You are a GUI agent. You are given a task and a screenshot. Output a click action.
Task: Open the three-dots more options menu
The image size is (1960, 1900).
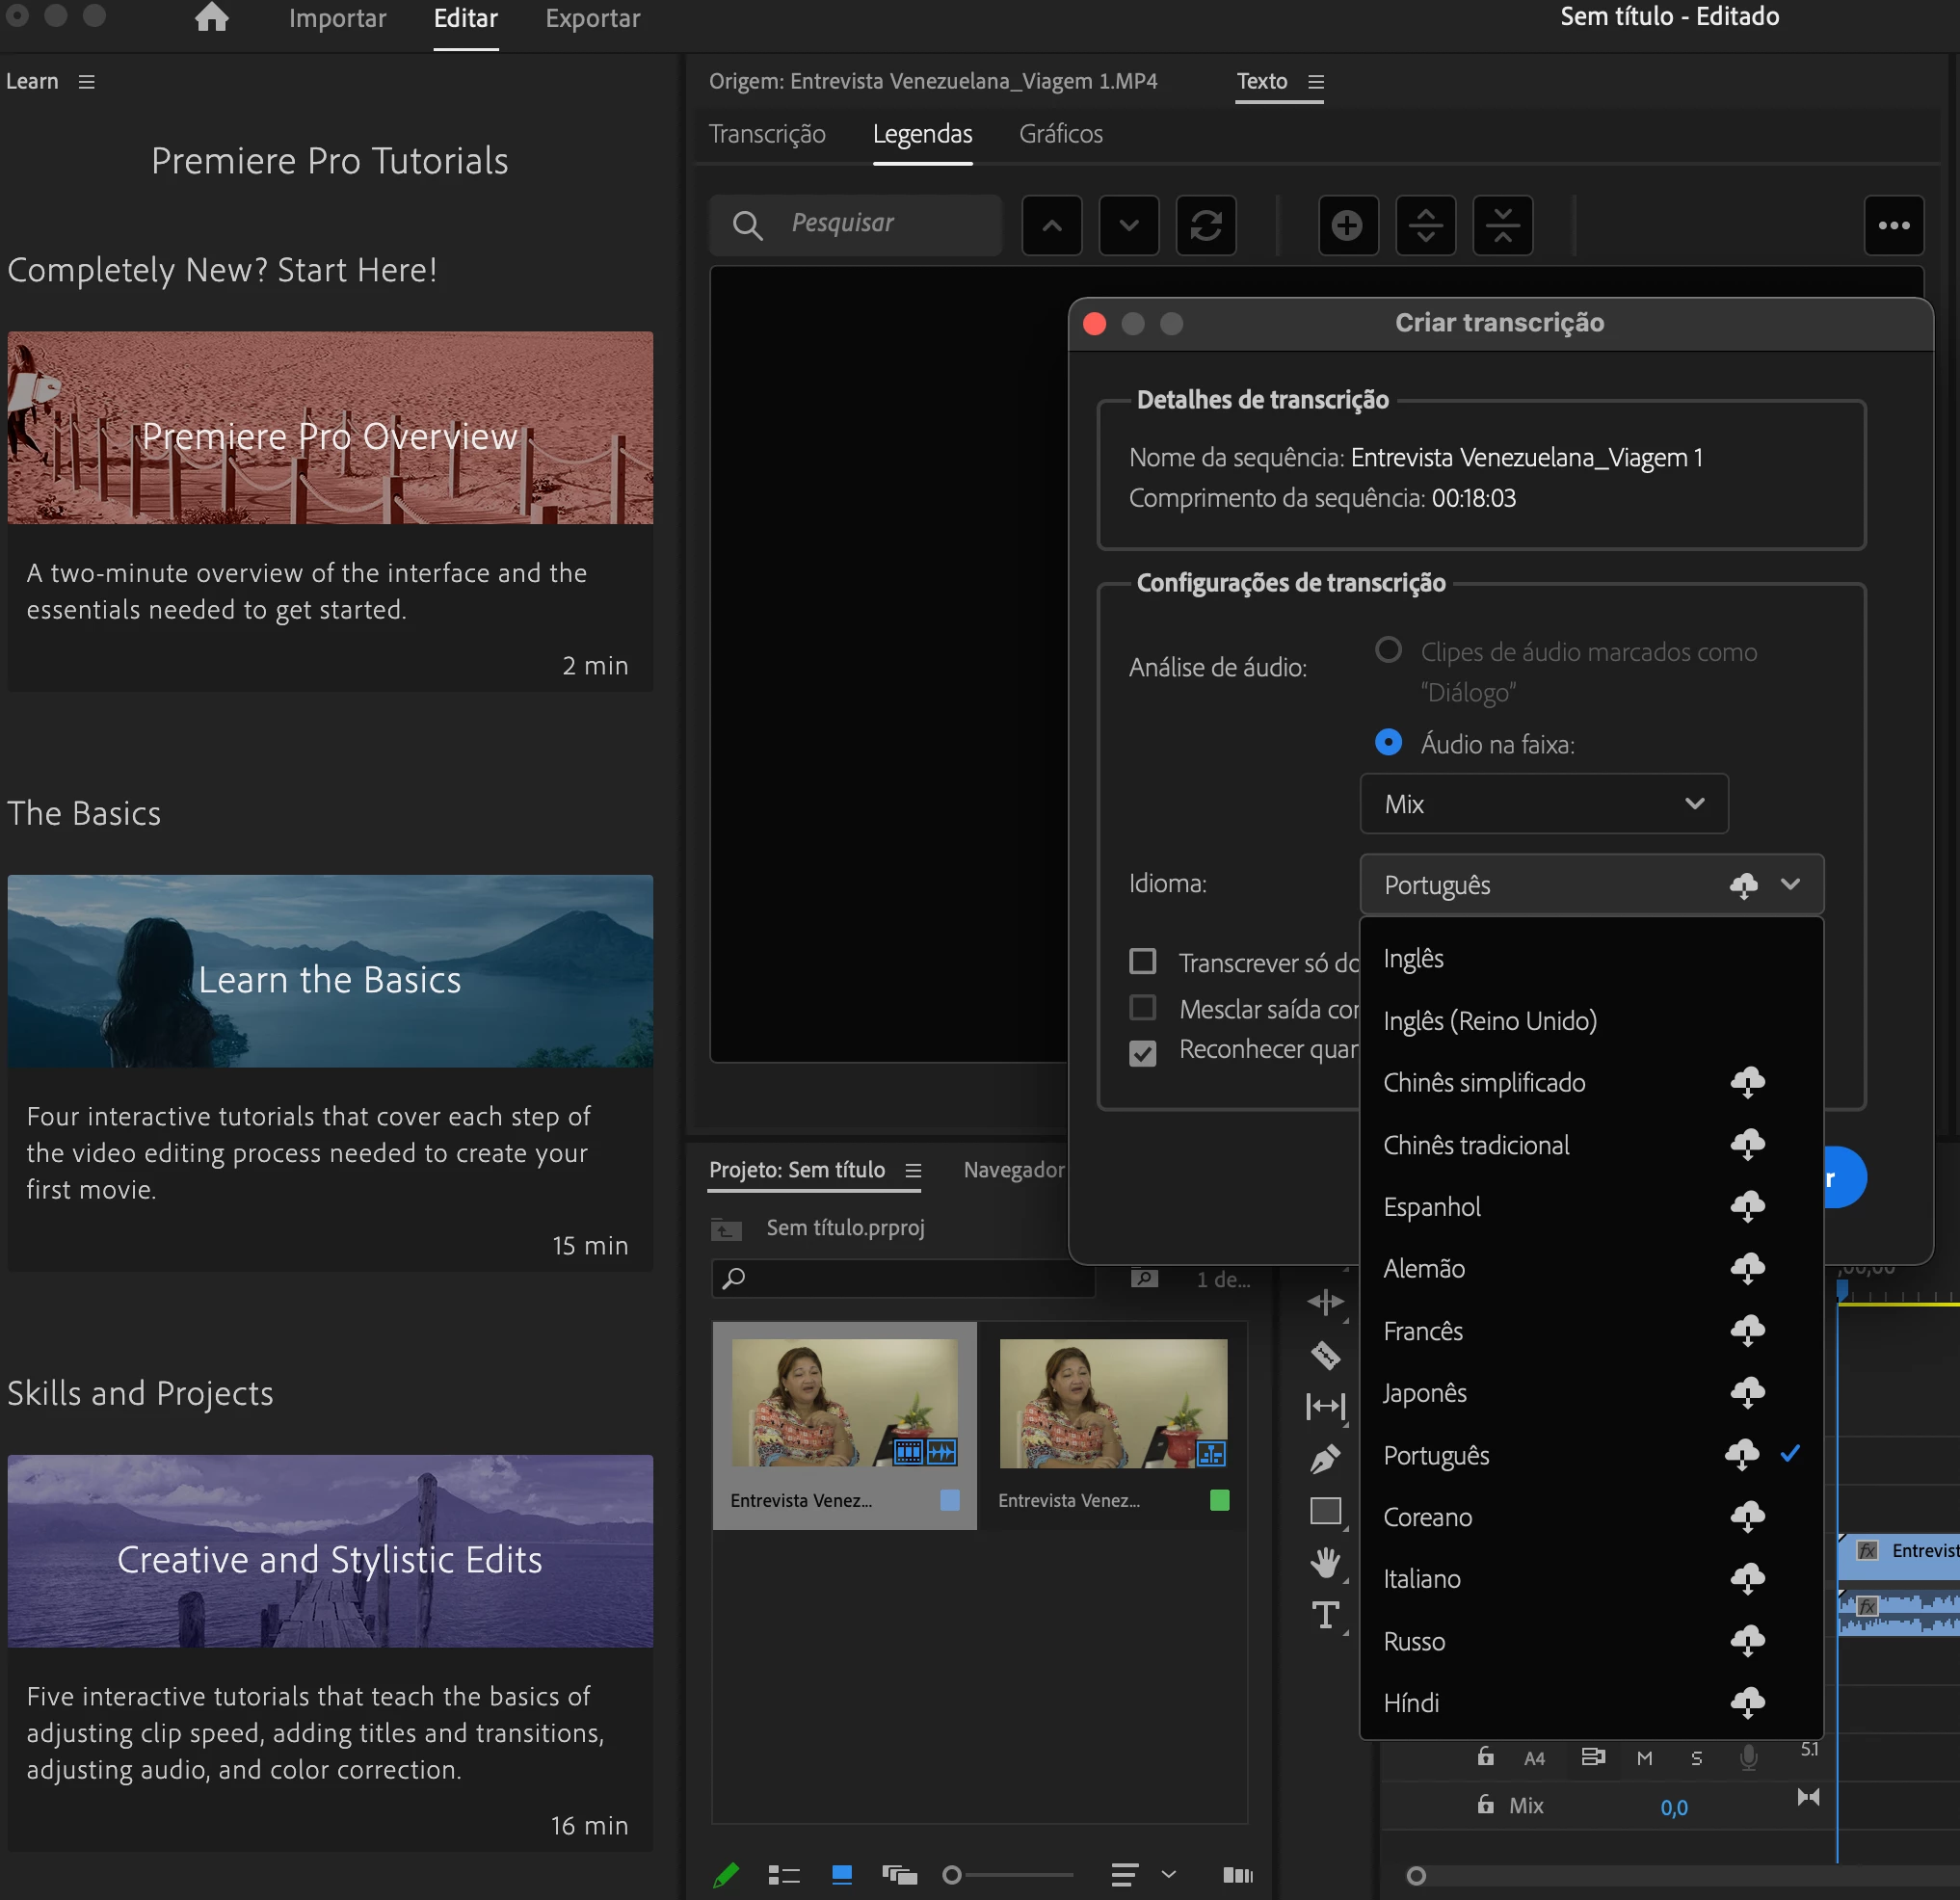tap(1893, 225)
